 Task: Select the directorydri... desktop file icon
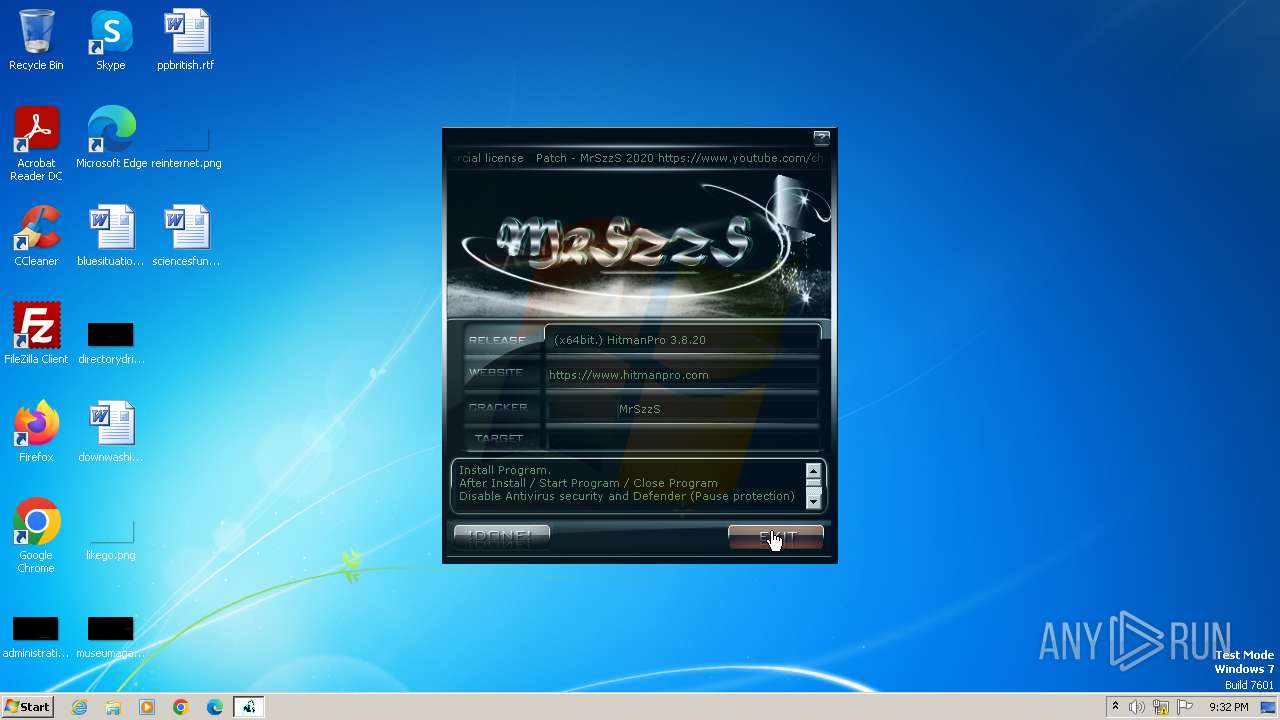(x=111, y=342)
